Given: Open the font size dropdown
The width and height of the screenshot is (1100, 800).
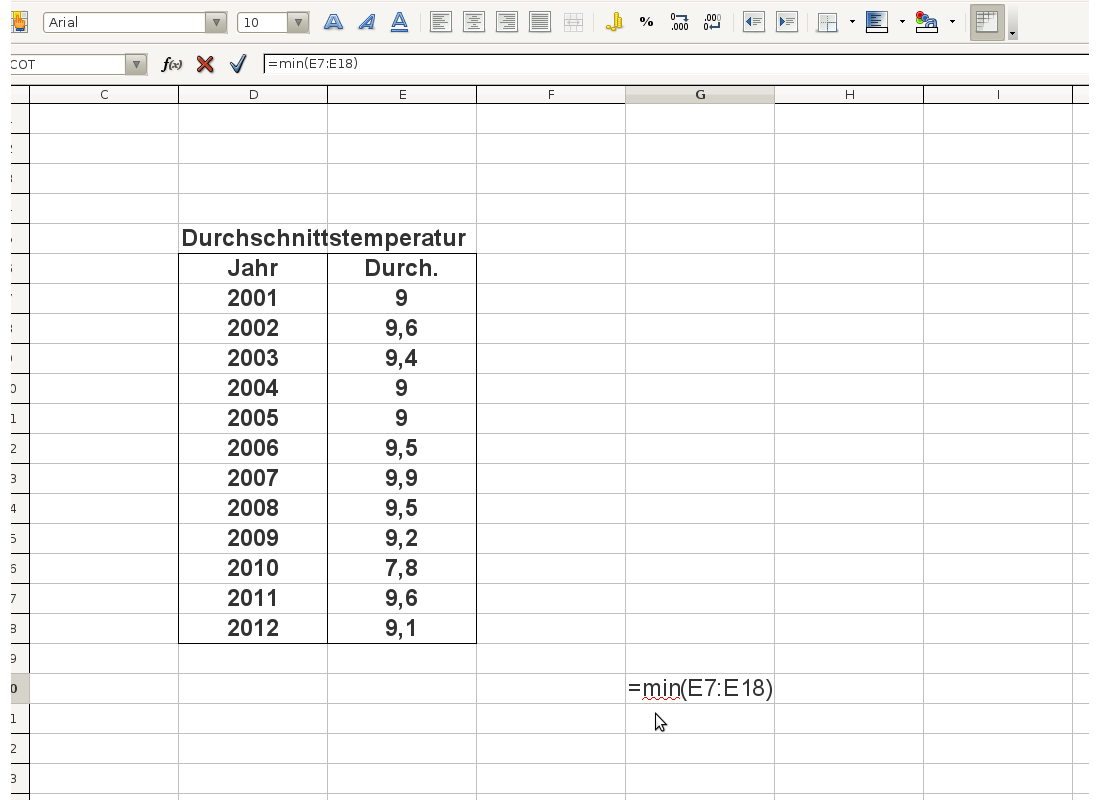Looking at the screenshot, I should click(x=297, y=22).
